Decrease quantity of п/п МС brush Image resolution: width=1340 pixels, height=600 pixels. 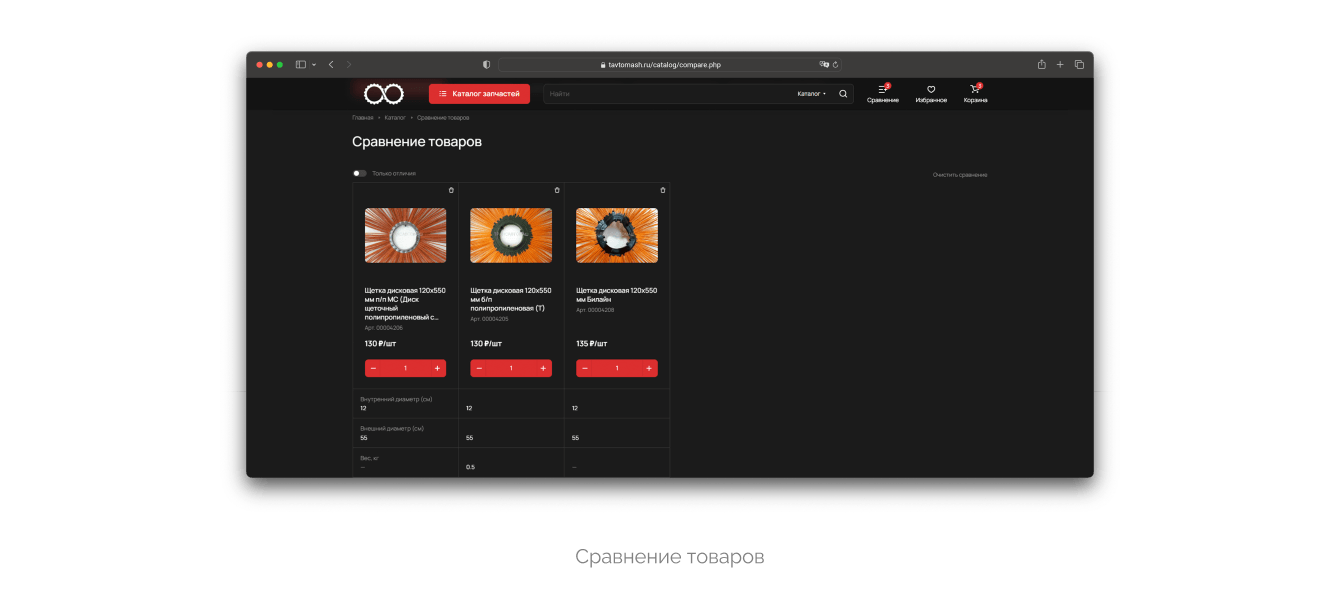click(x=373, y=368)
